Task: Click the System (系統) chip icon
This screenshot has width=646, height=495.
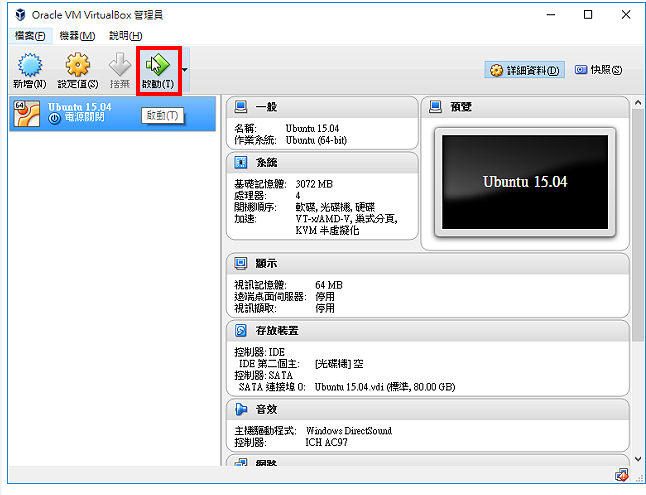Action: pos(241,162)
